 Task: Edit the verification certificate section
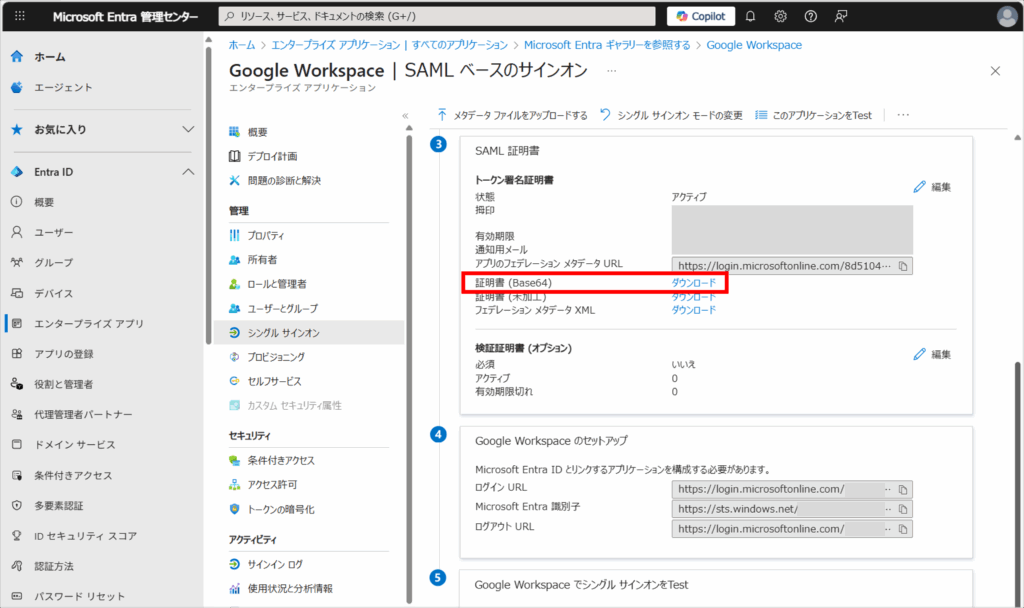[932, 354]
